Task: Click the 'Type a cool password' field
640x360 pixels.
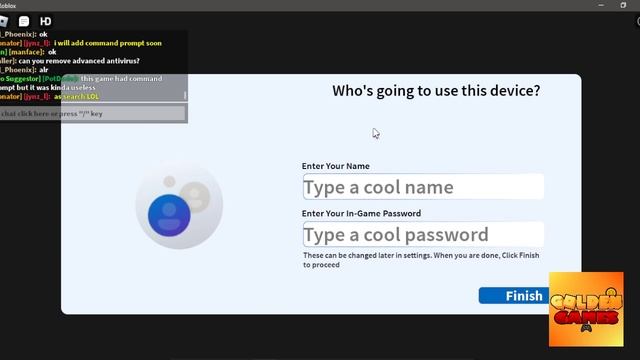Action: (x=423, y=234)
